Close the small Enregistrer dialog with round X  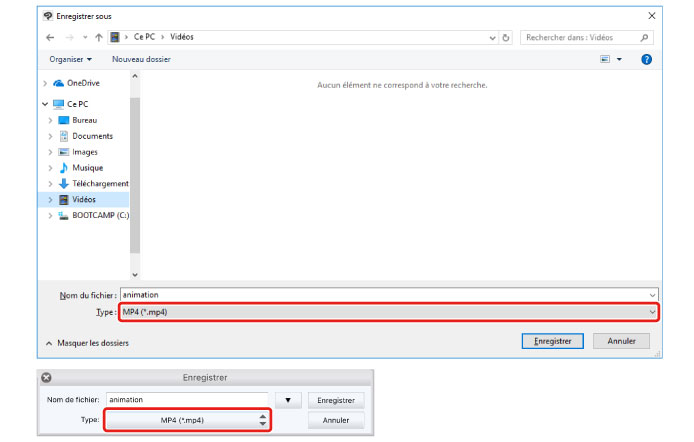pyautogui.click(x=46, y=377)
